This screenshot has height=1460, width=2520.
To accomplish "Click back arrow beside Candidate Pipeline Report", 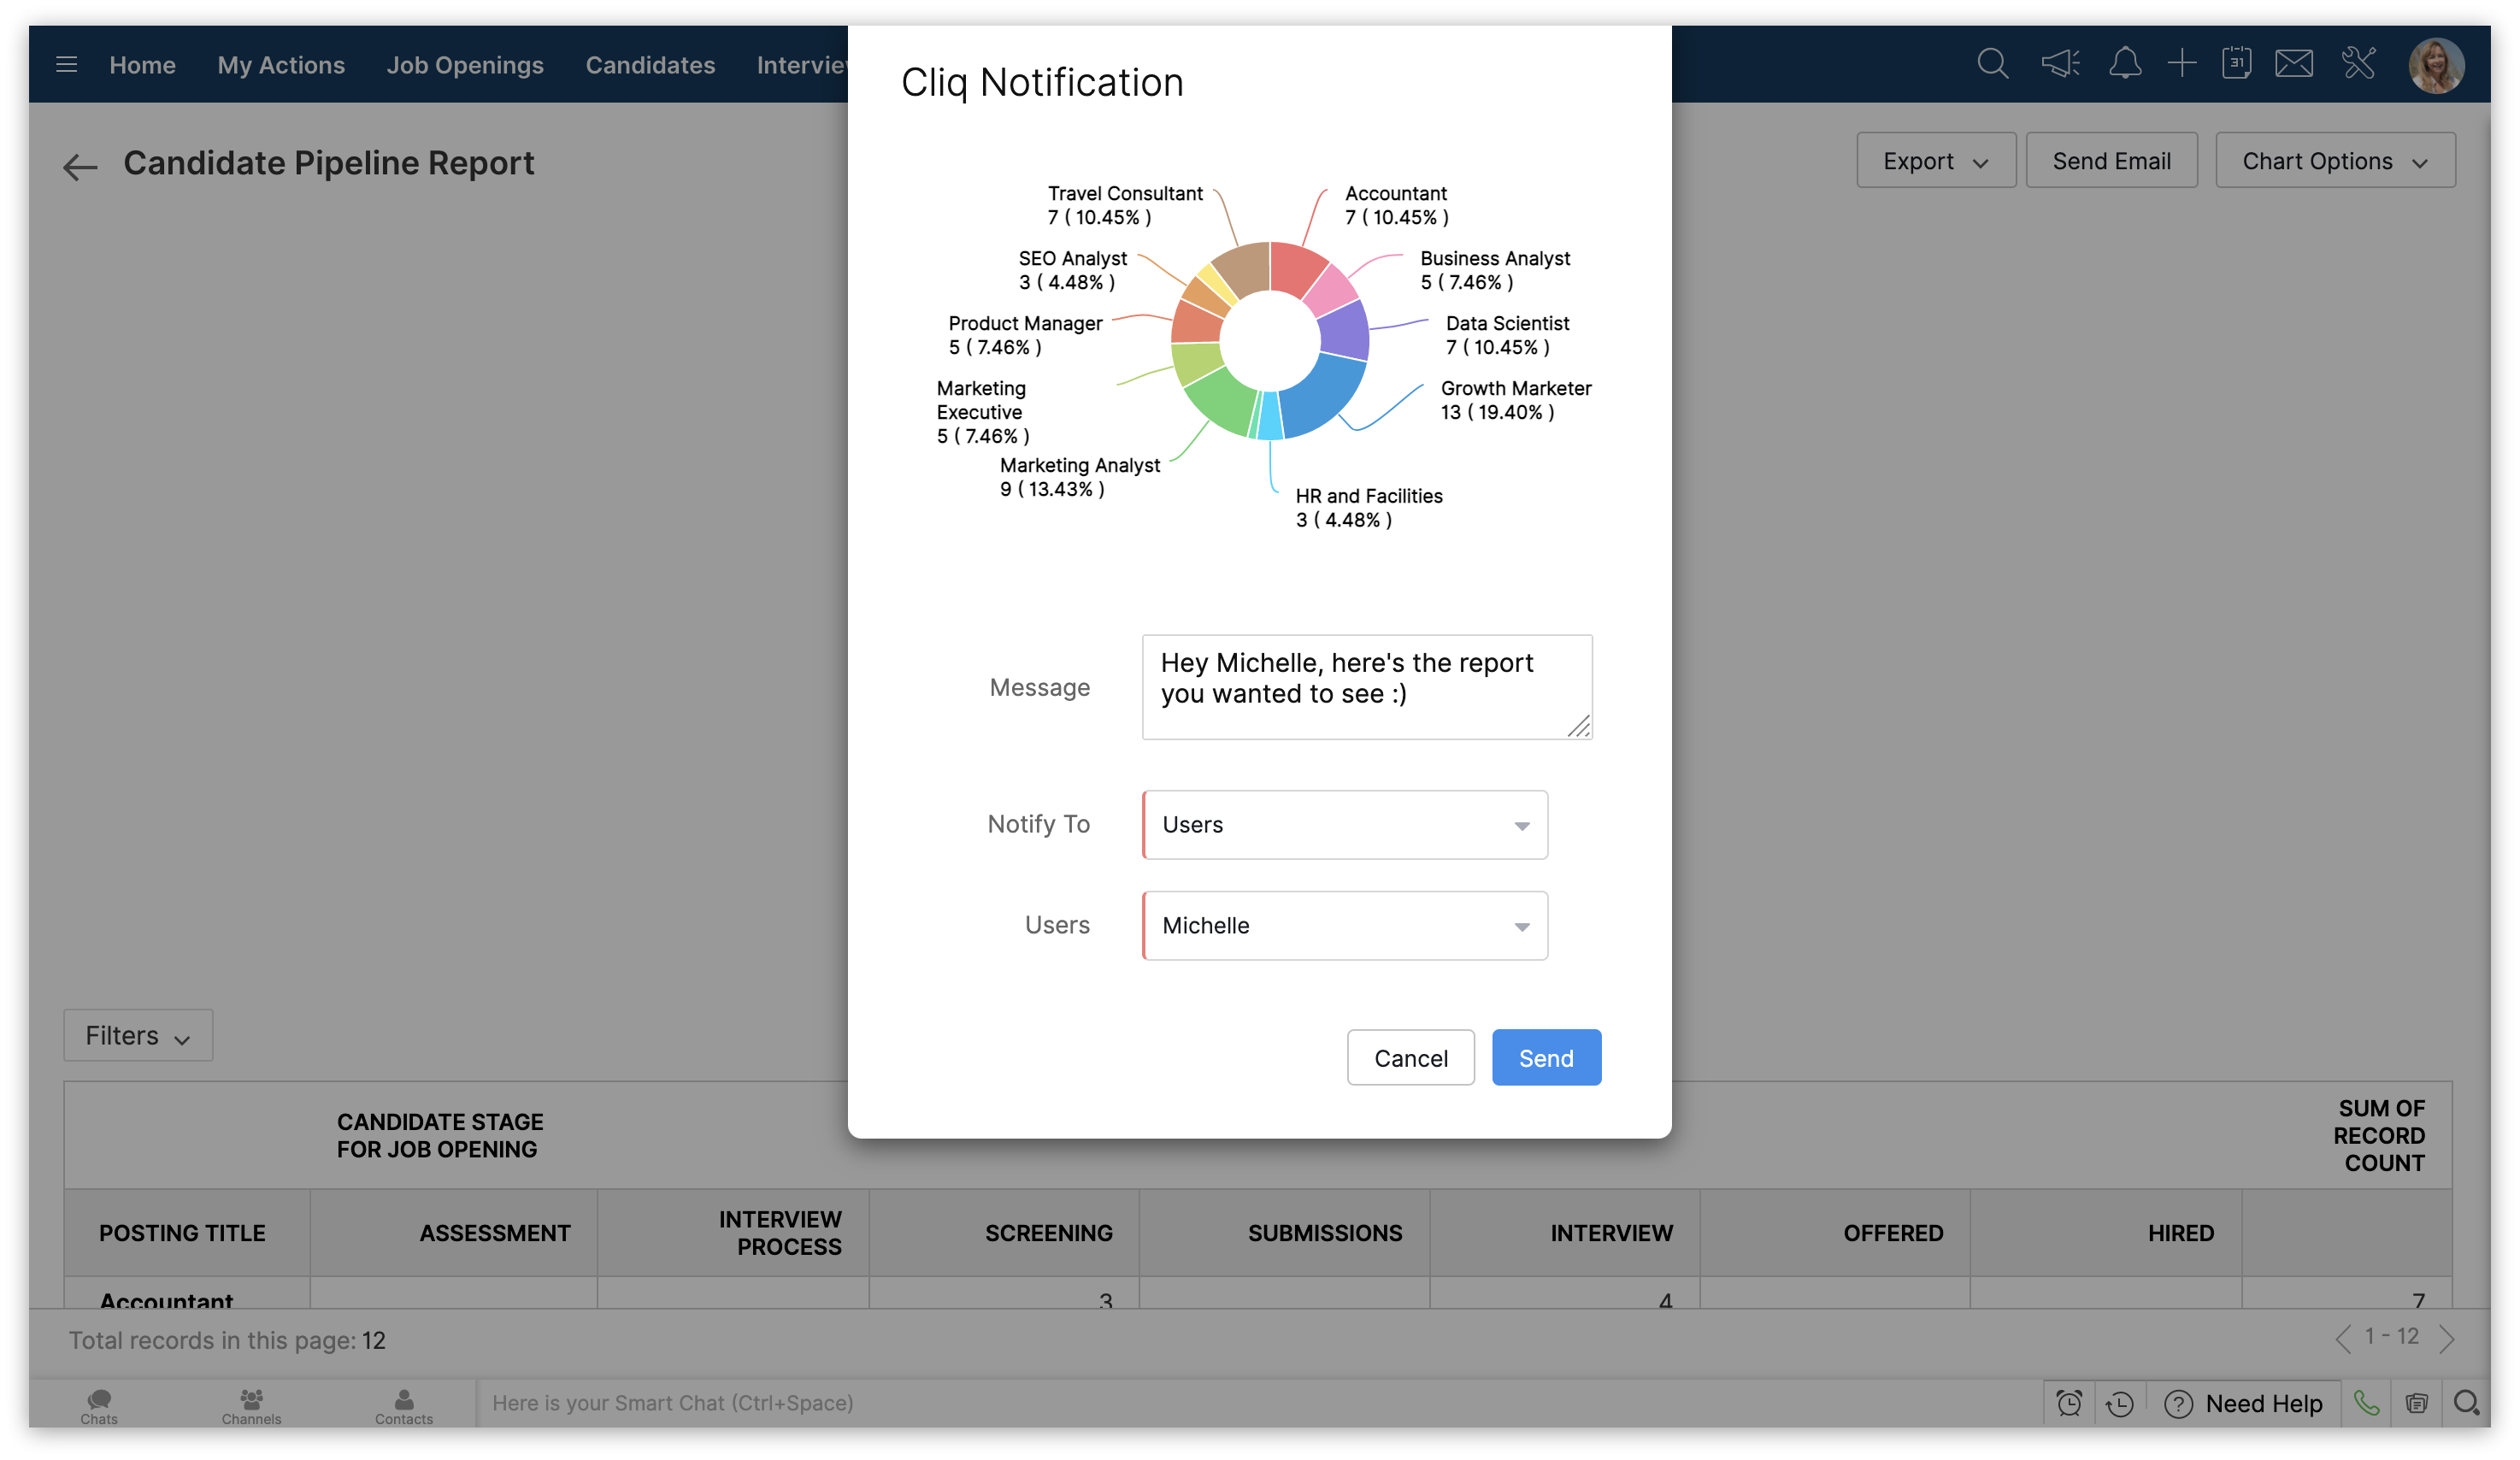I will coord(80,166).
